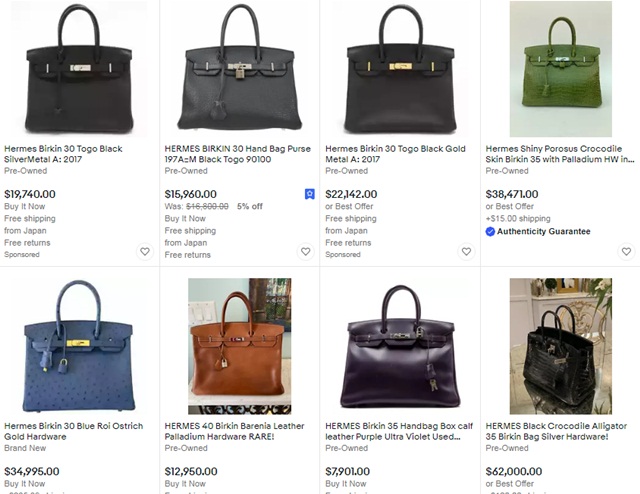Watch the Togo Black Gold Metal listing
The width and height of the screenshot is (640, 494).
tap(466, 251)
